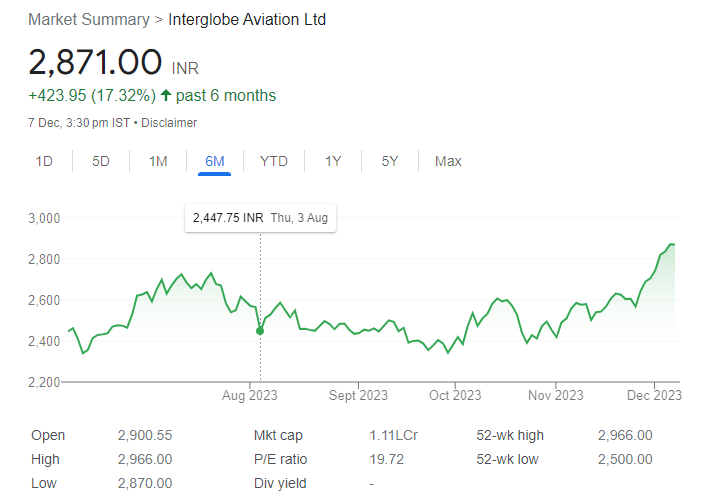The height and width of the screenshot is (500, 707).
Task: Select the 5D time range tab
Action: pos(101,161)
